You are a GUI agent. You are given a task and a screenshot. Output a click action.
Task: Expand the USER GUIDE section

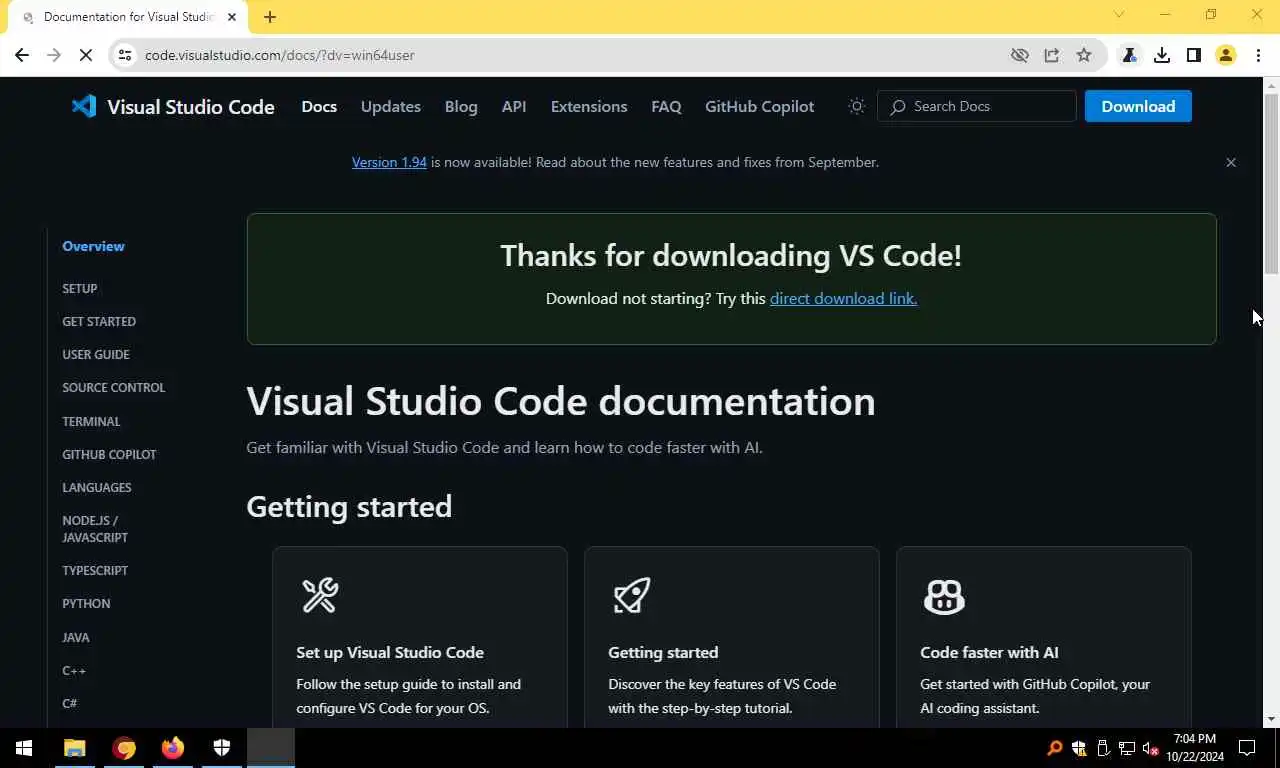(x=96, y=354)
